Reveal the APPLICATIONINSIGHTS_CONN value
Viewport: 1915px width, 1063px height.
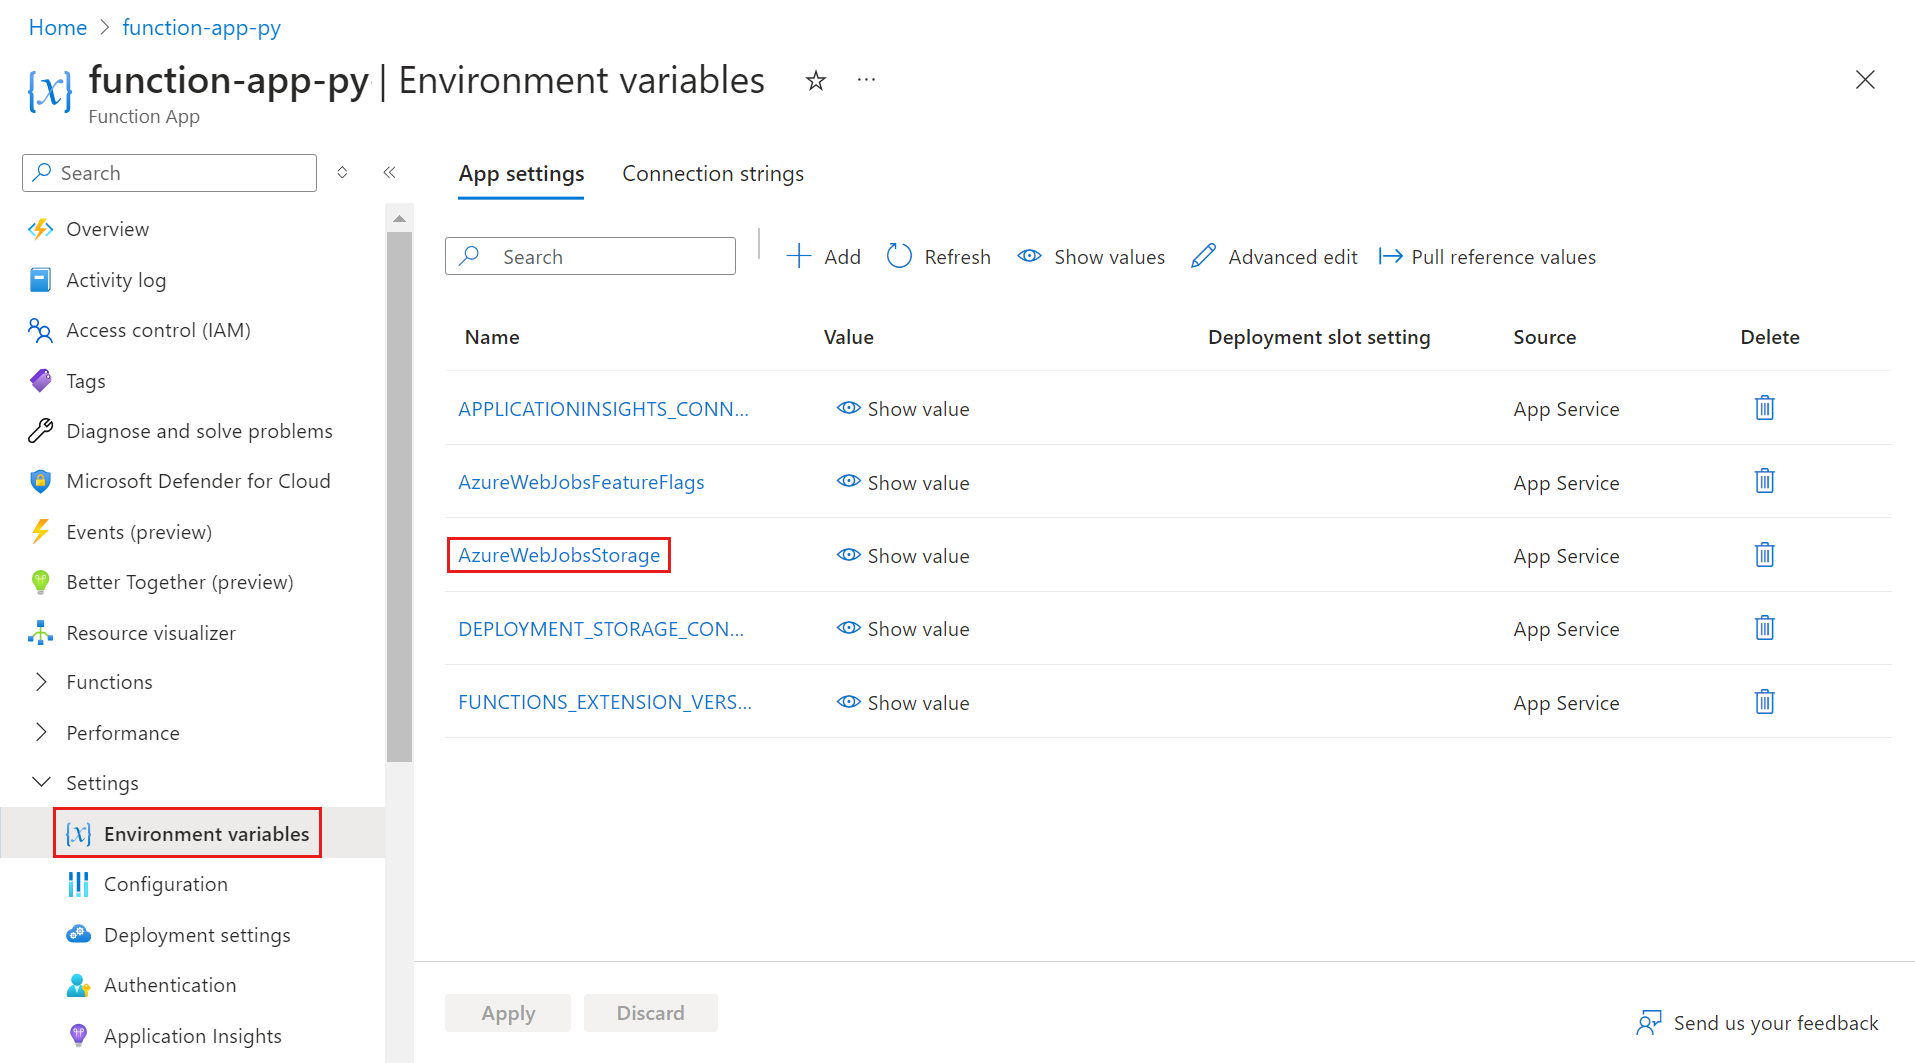click(901, 408)
